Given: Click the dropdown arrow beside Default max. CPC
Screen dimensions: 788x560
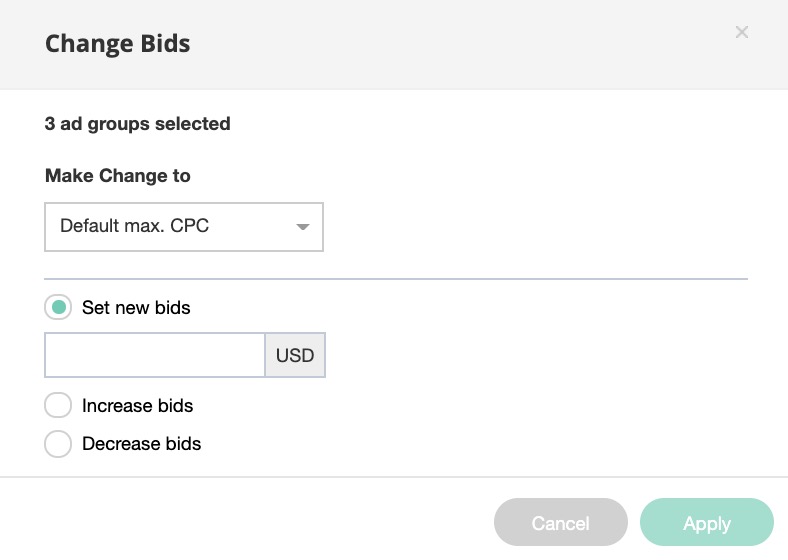Looking at the screenshot, I should [x=303, y=227].
